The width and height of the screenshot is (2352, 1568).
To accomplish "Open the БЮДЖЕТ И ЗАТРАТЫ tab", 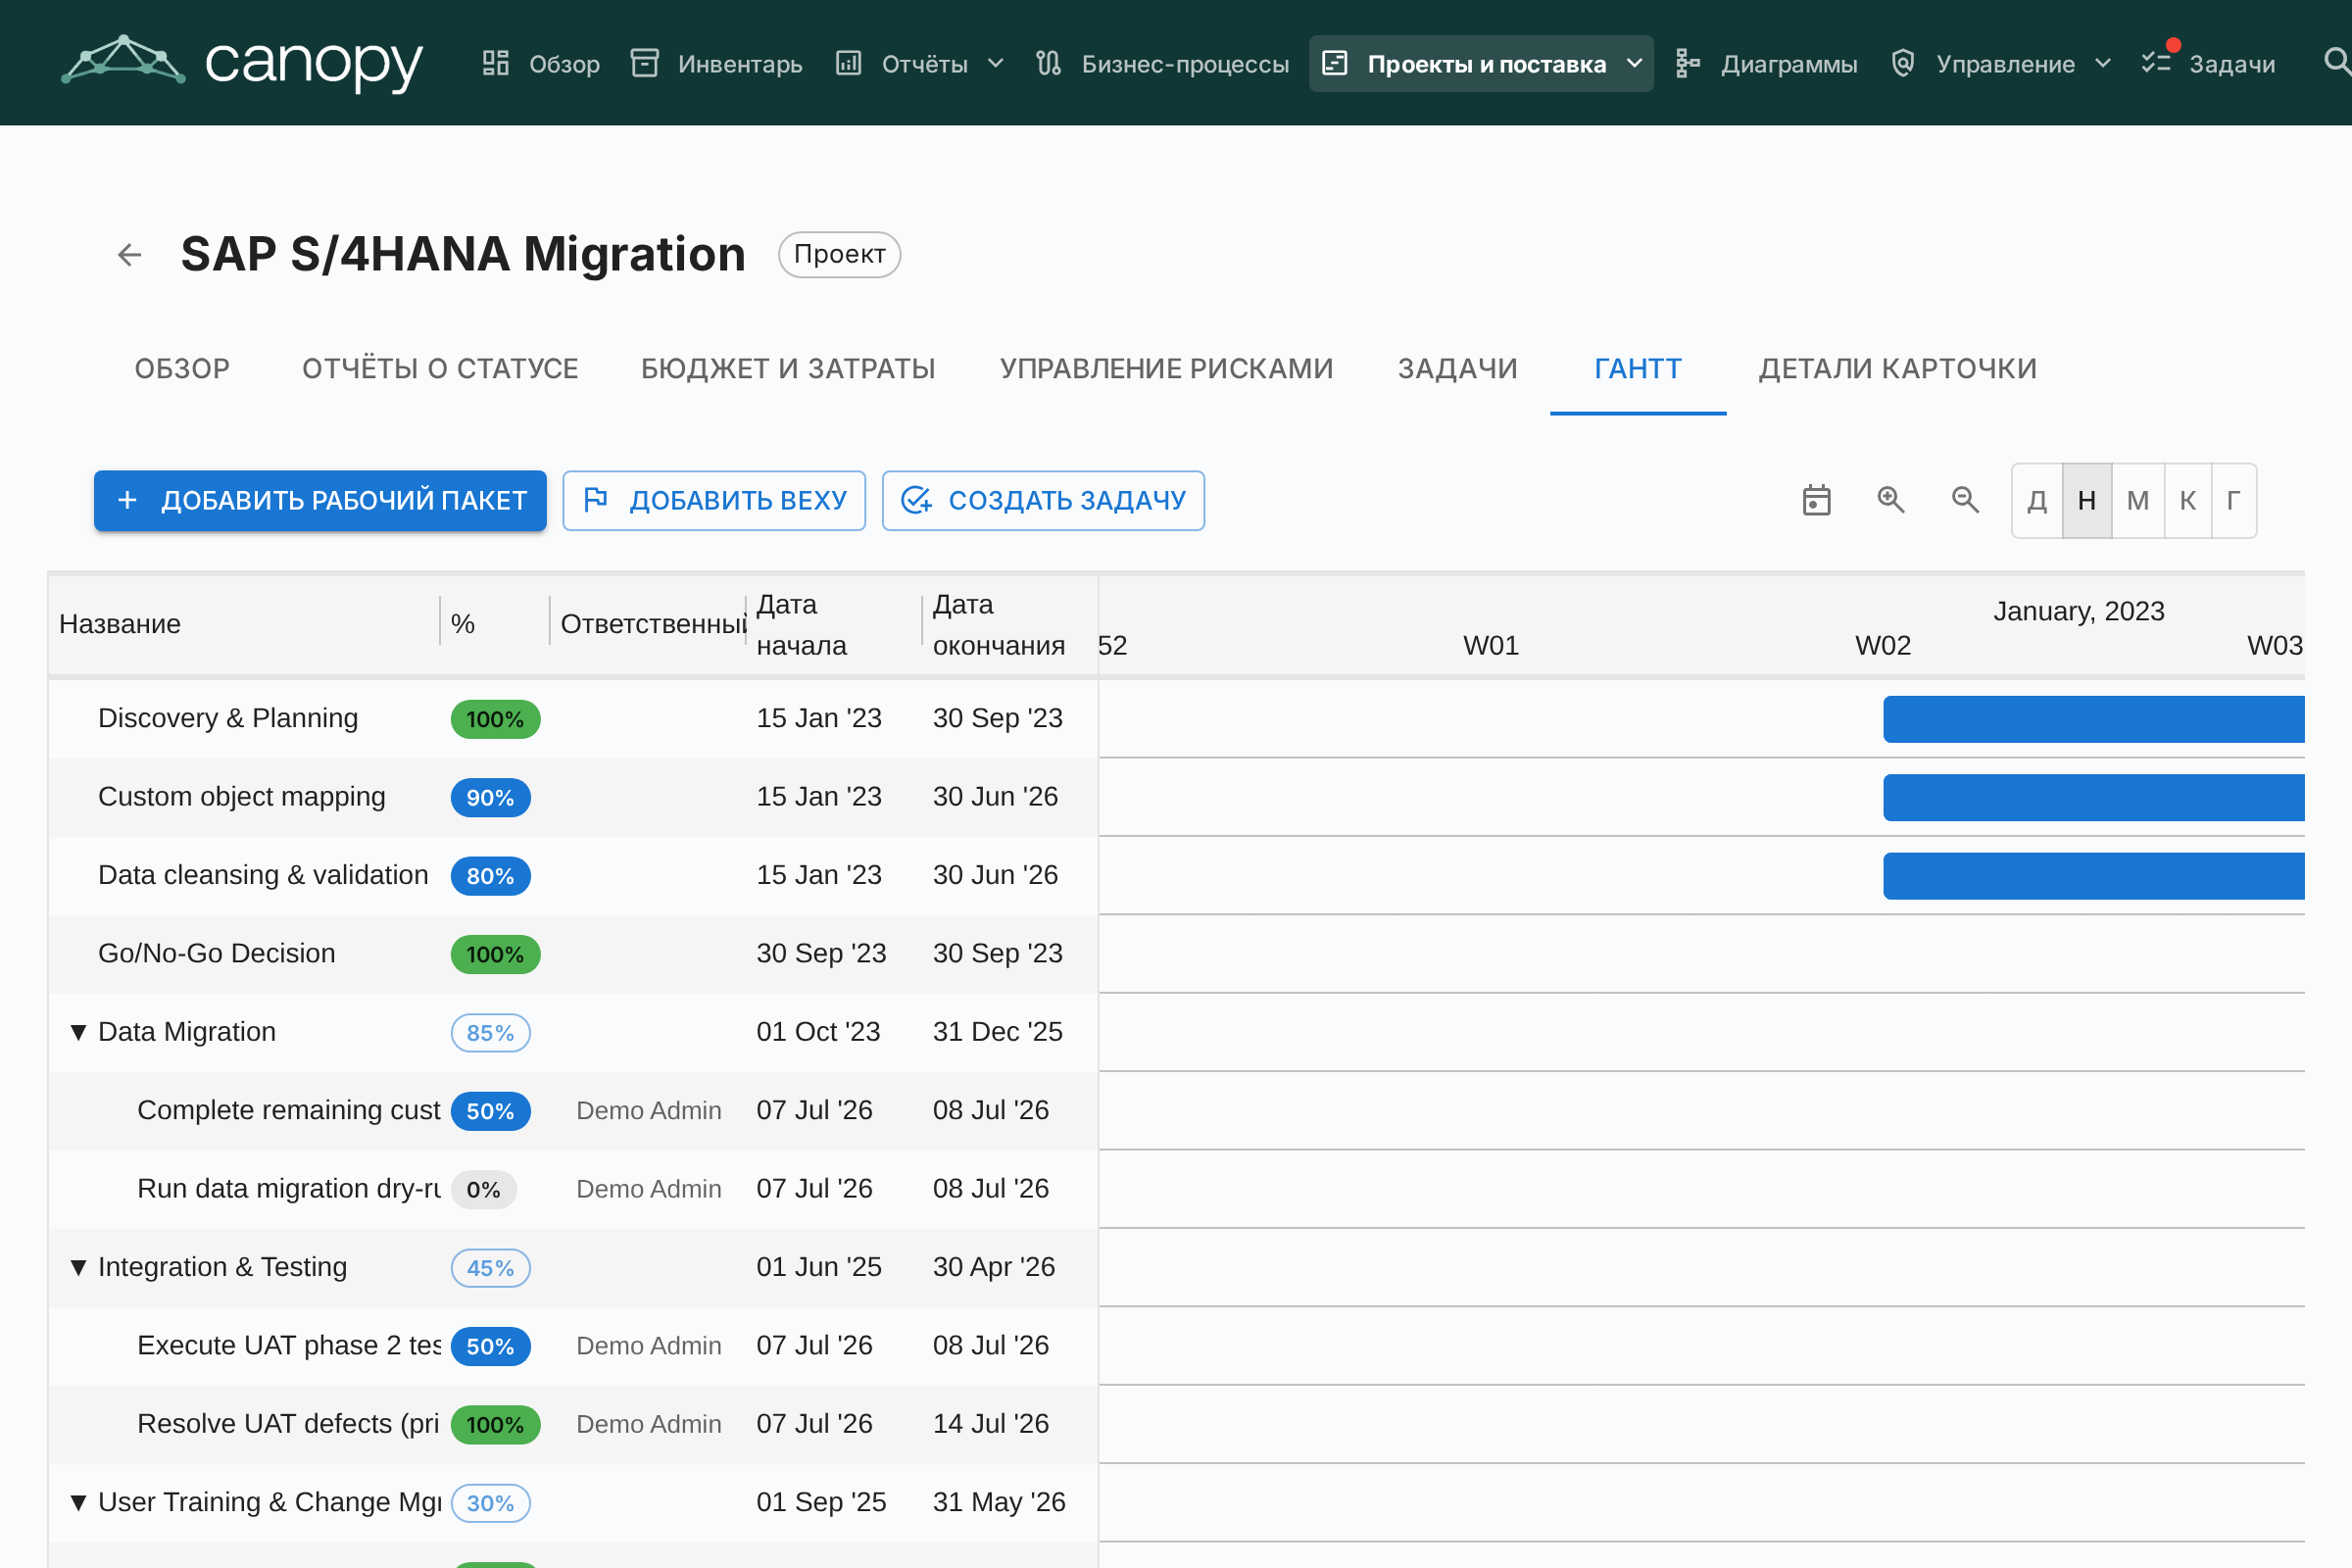I will [x=788, y=369].
